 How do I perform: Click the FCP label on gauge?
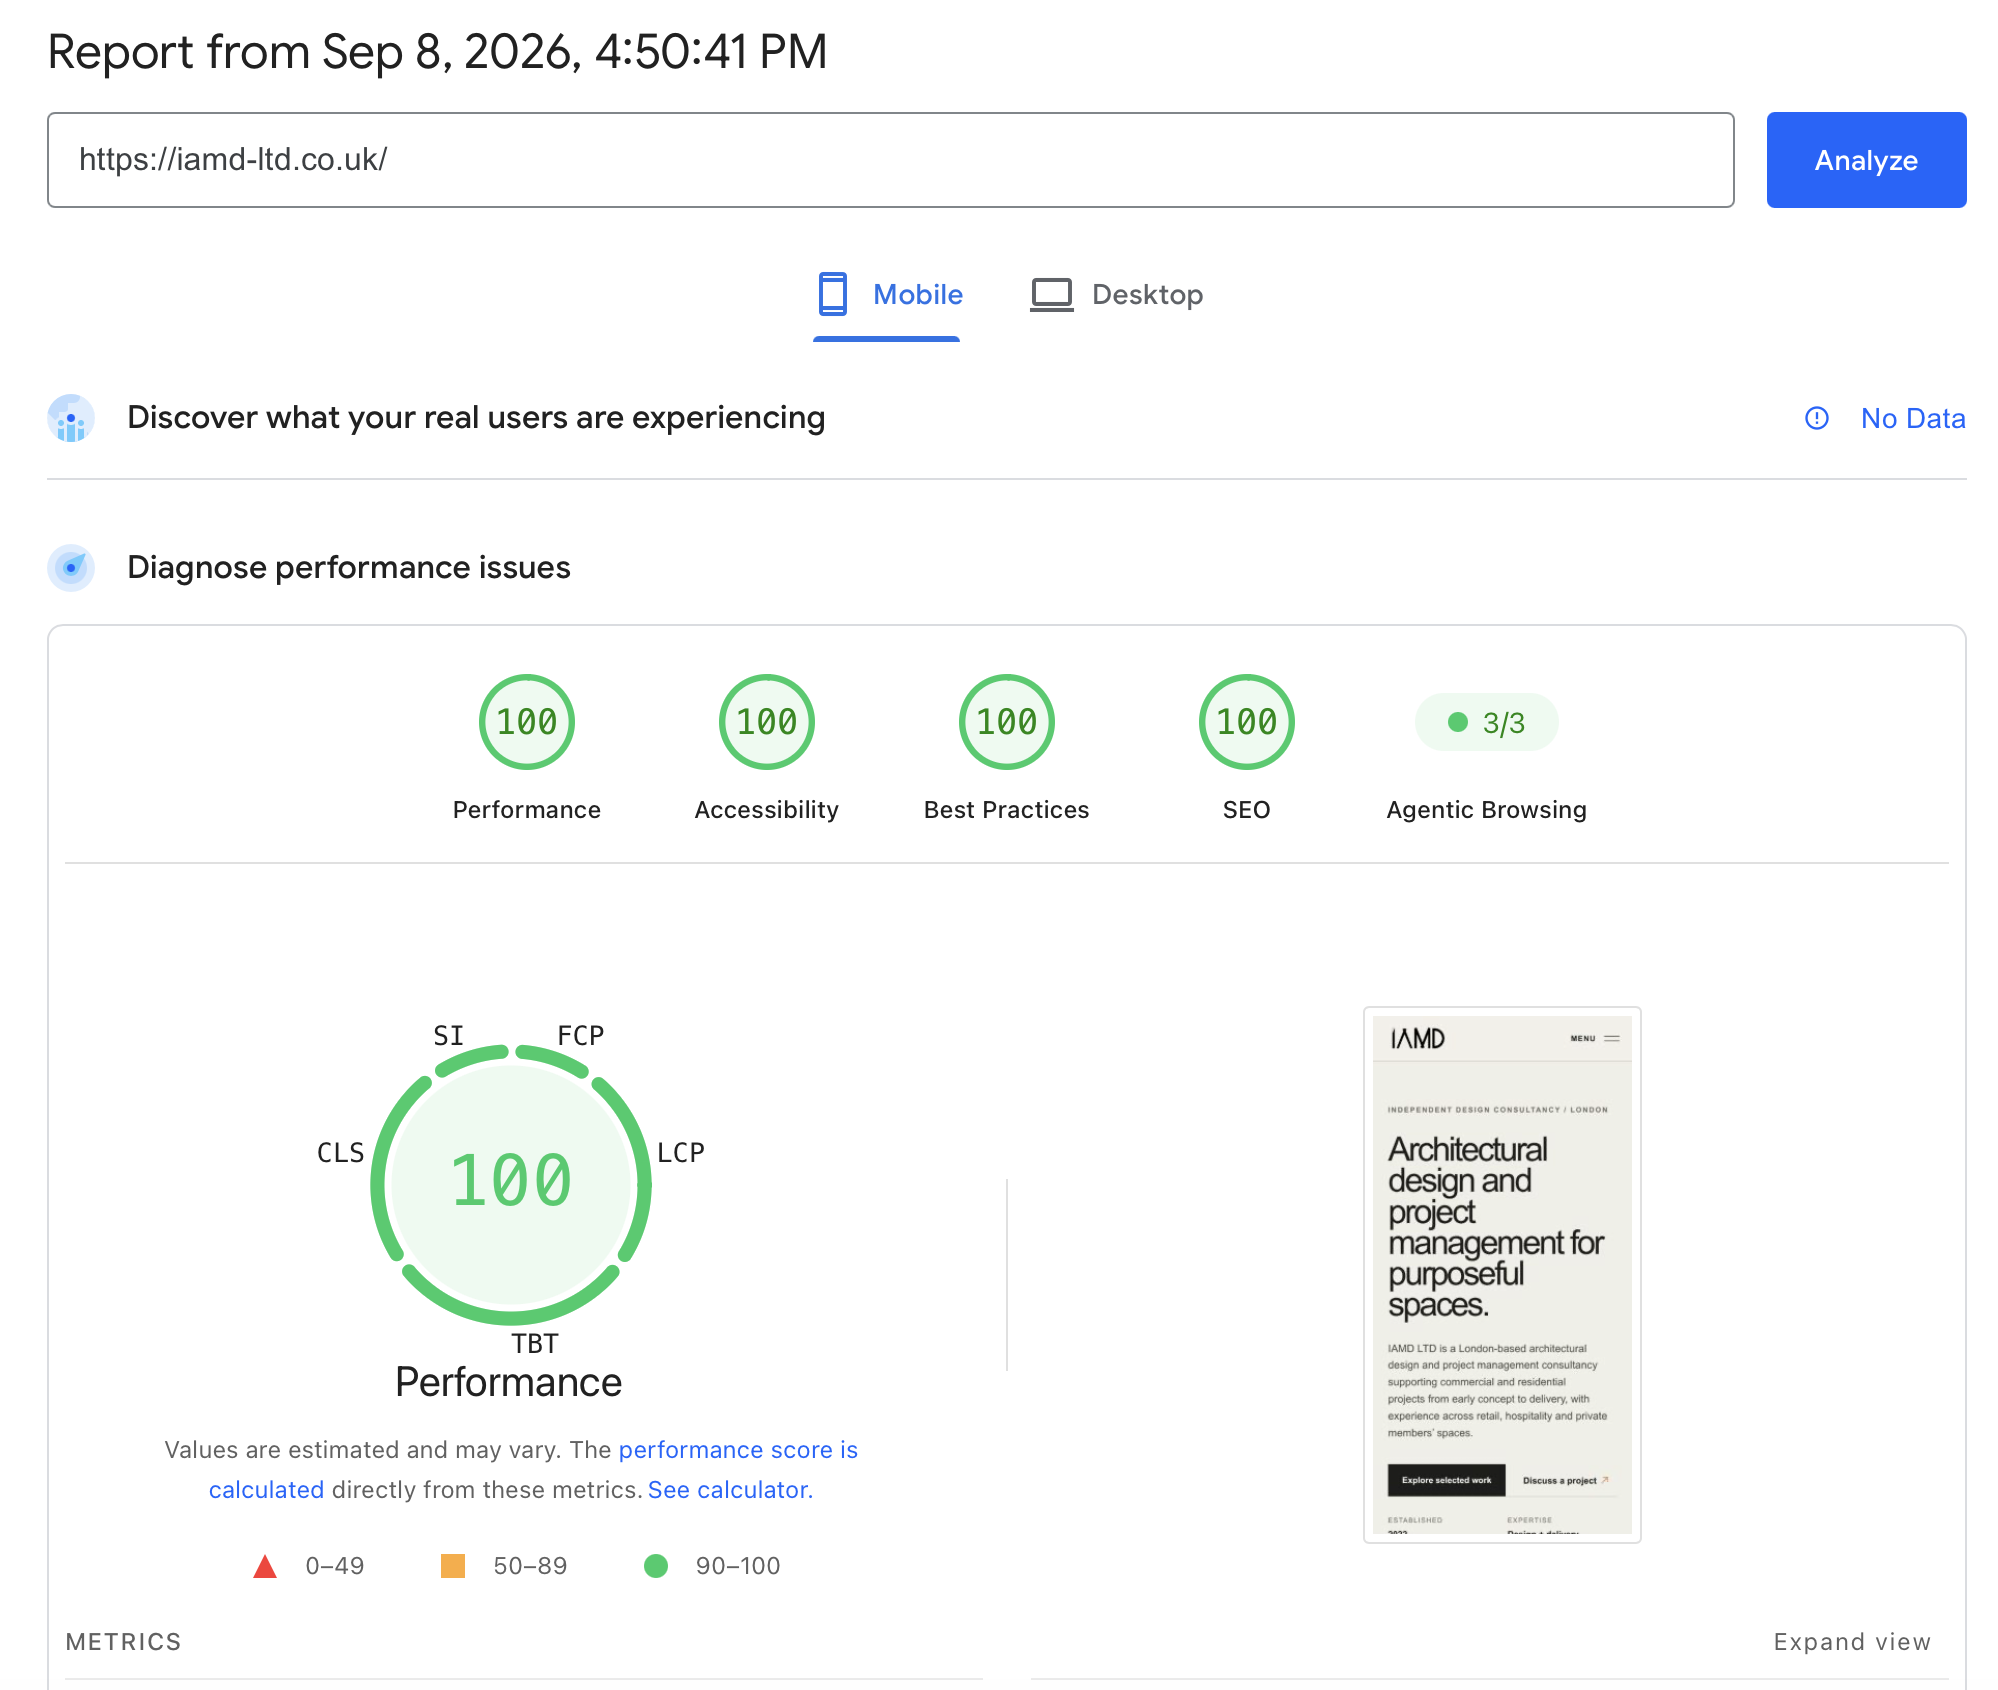coord(581,1036)
